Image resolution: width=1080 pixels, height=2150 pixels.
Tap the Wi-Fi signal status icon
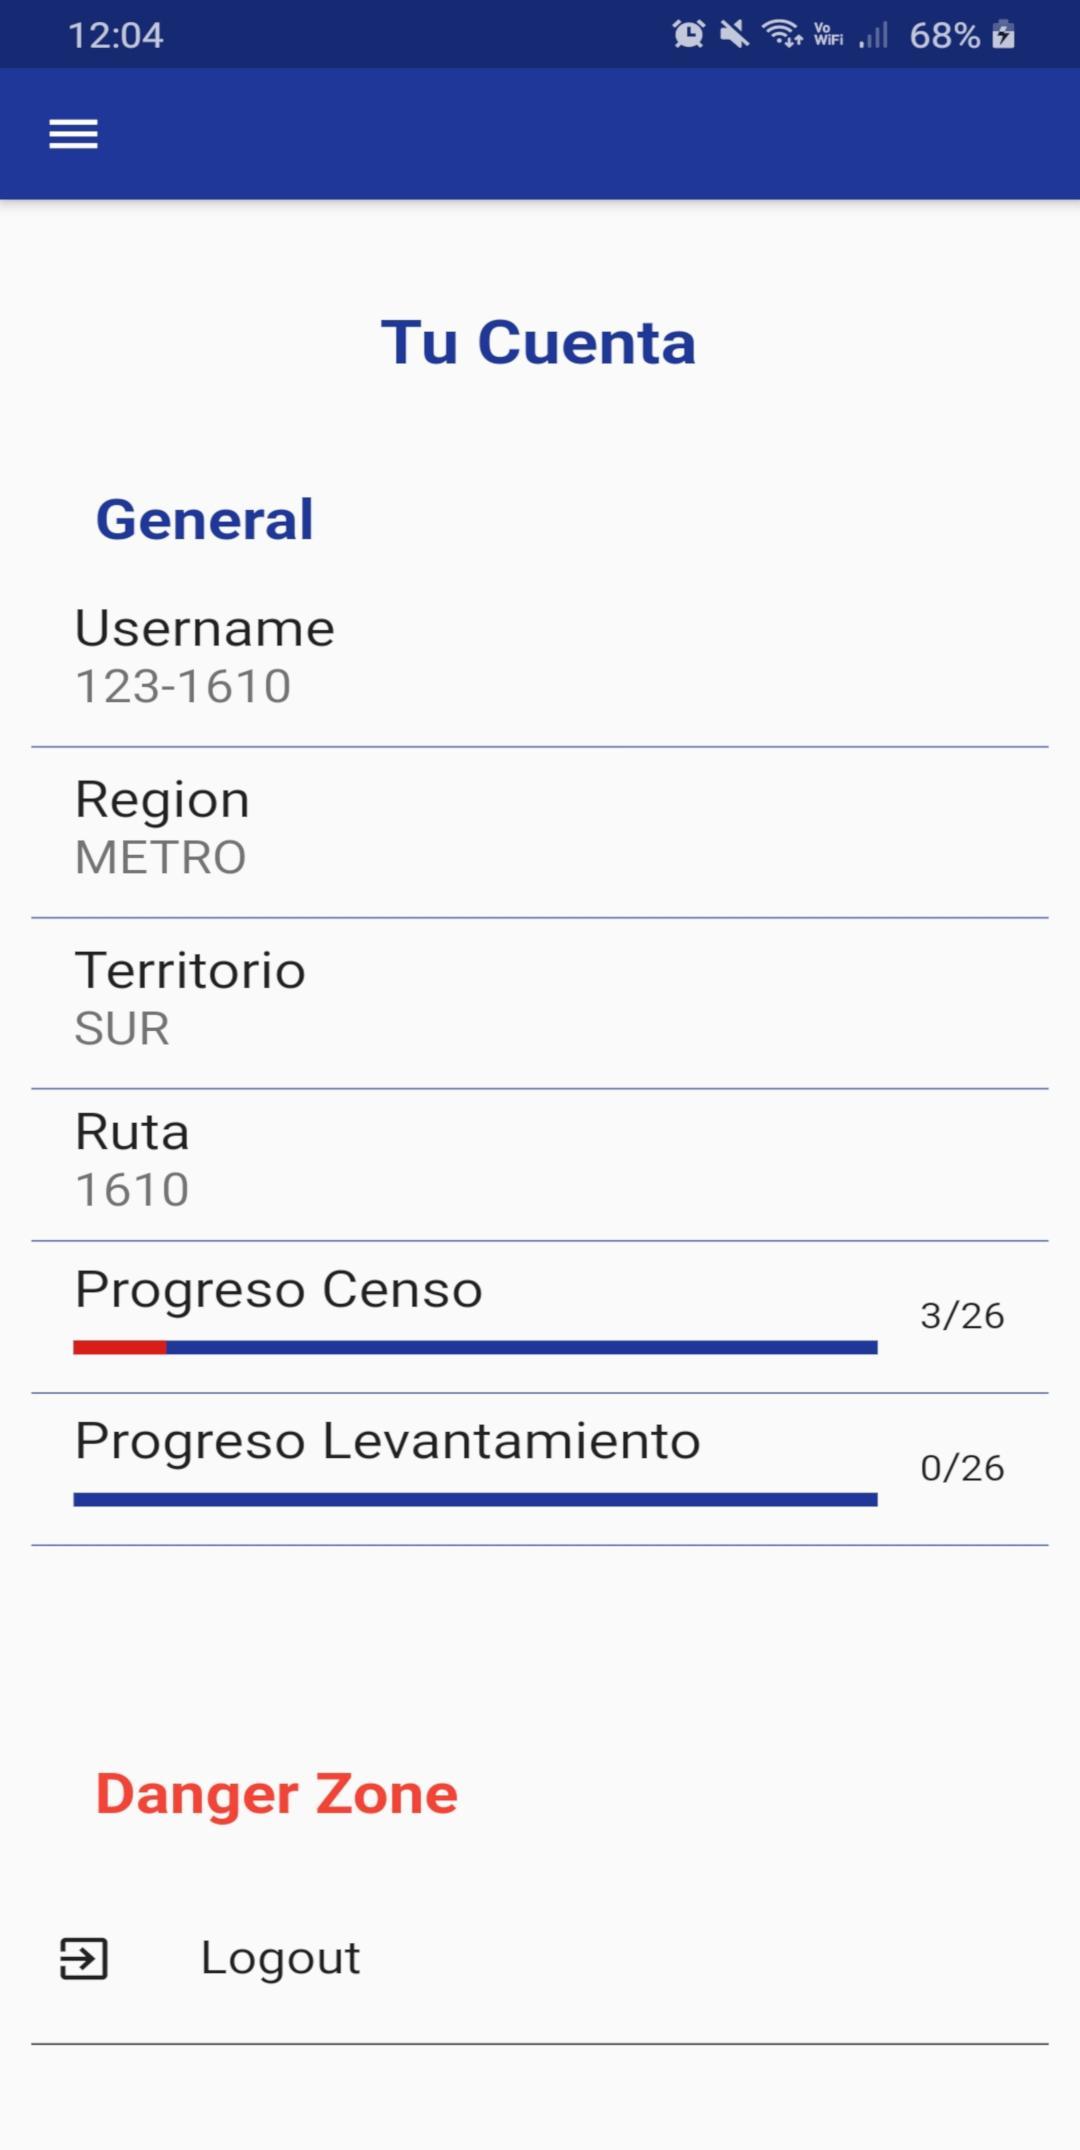click(782, 34)
